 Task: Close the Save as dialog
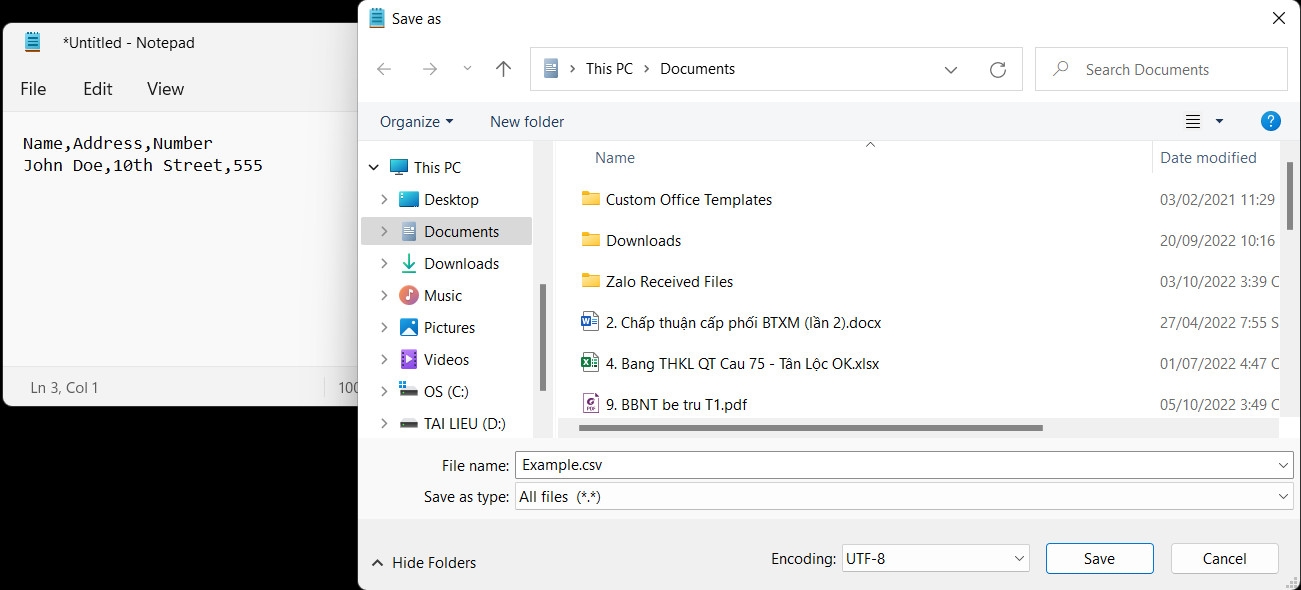tap(1278, 18)
